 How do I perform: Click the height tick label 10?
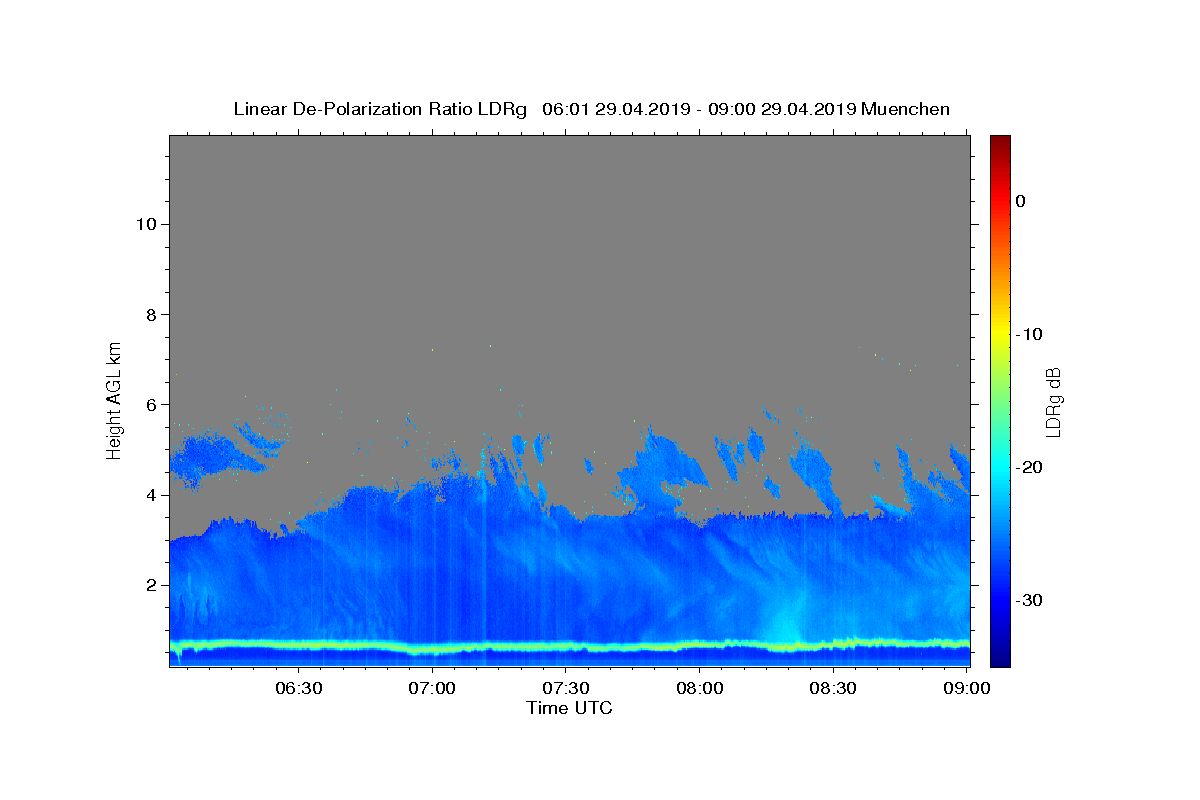145,224
